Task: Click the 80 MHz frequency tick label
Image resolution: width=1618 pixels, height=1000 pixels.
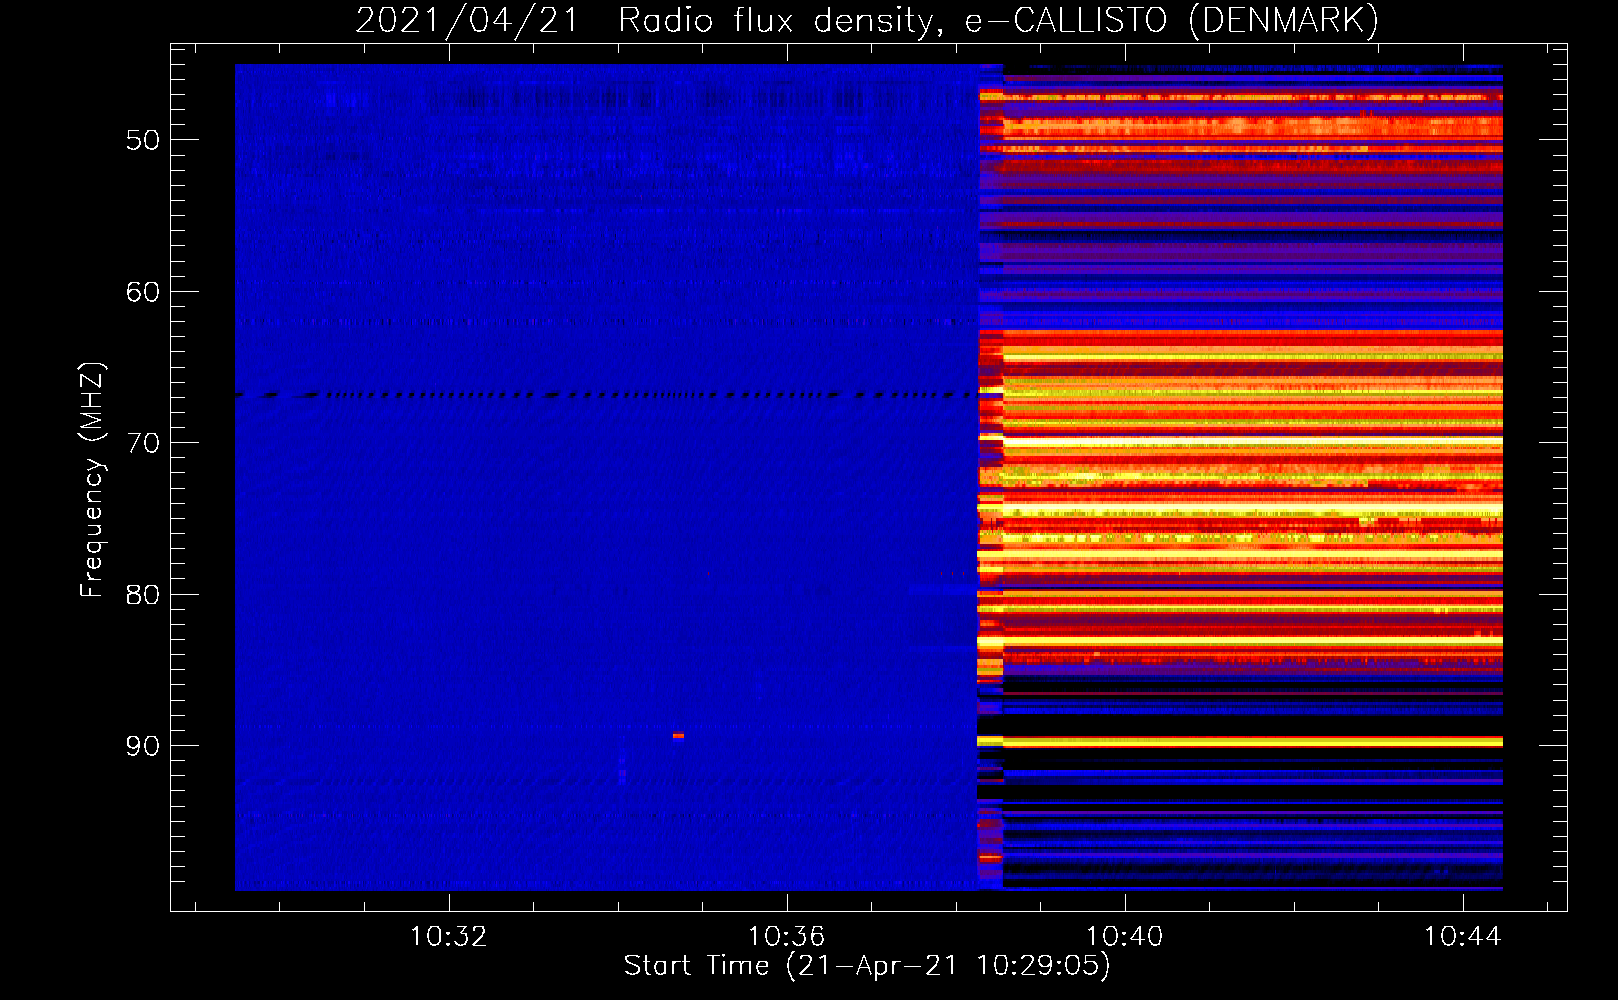Action: point(143,595)
